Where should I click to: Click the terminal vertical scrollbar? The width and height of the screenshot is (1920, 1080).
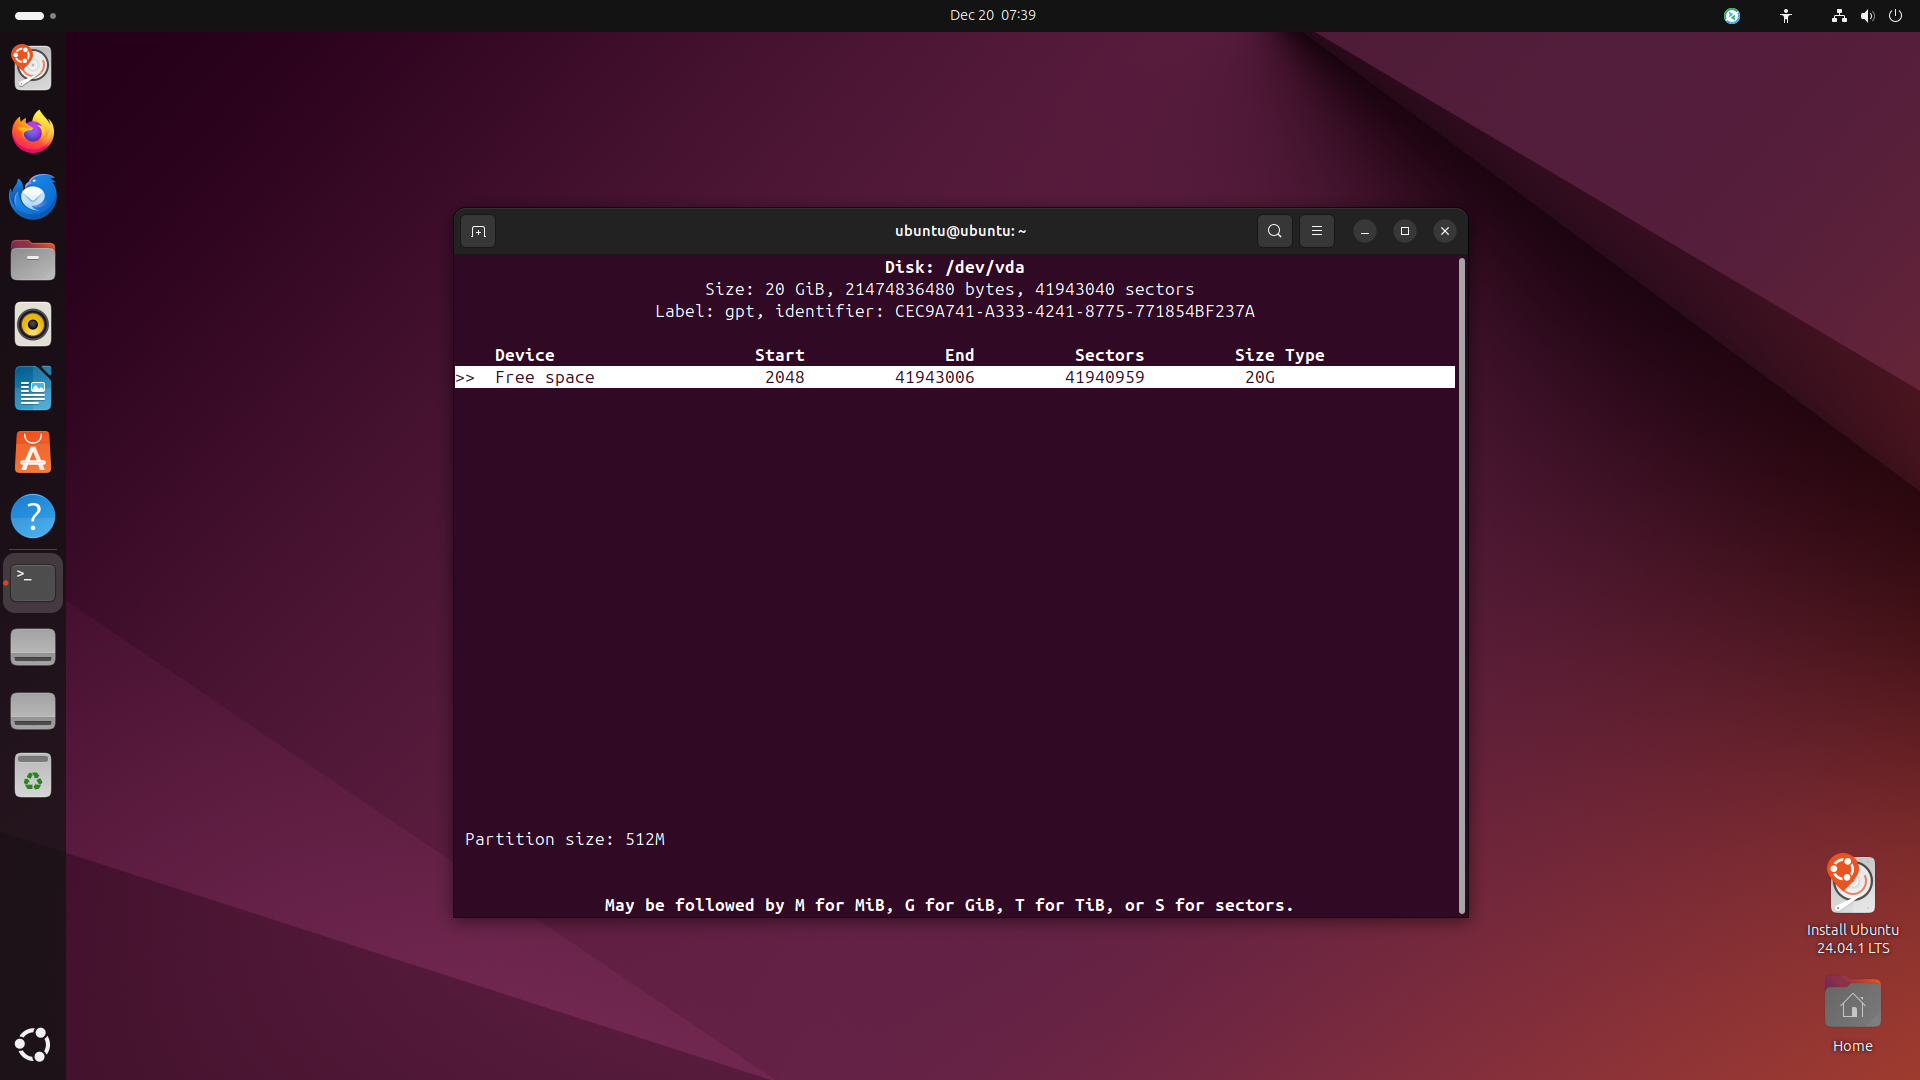pos(1461,585)
